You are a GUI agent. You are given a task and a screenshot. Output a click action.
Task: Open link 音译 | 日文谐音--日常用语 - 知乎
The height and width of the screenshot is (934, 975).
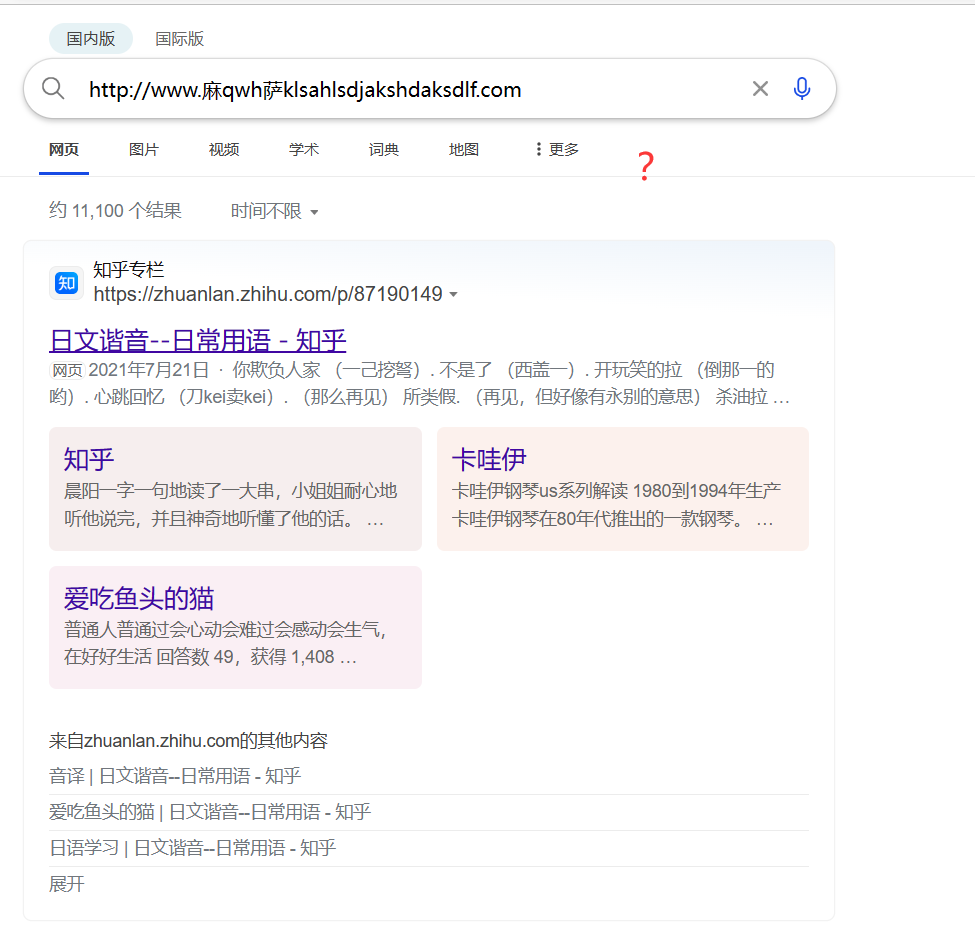(175, 776)
